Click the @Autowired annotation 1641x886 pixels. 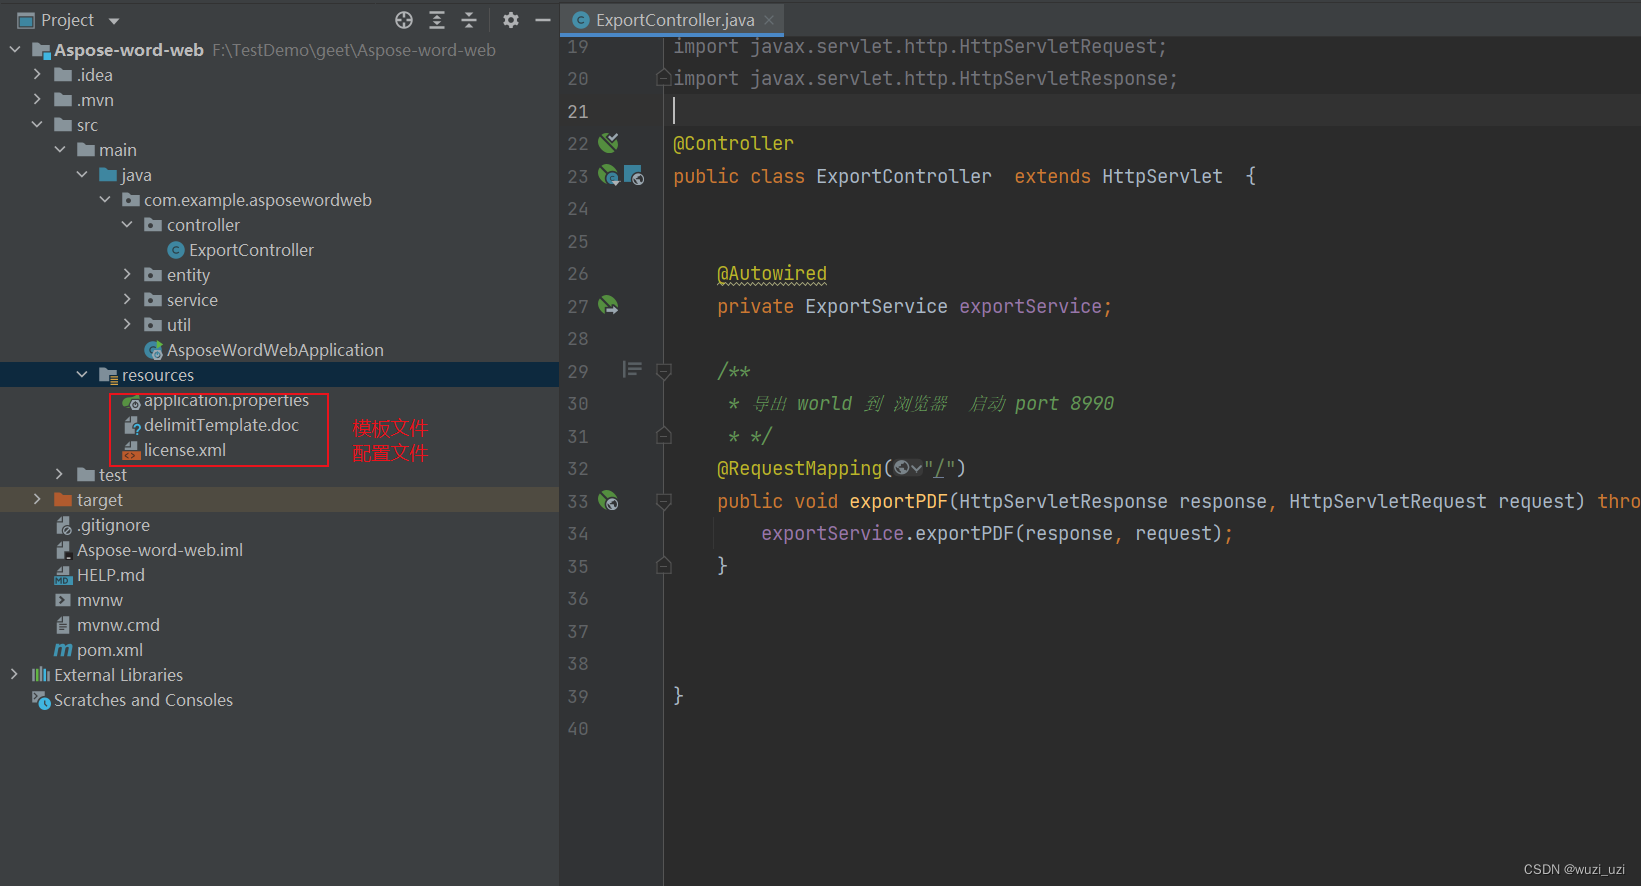(772, 274)
